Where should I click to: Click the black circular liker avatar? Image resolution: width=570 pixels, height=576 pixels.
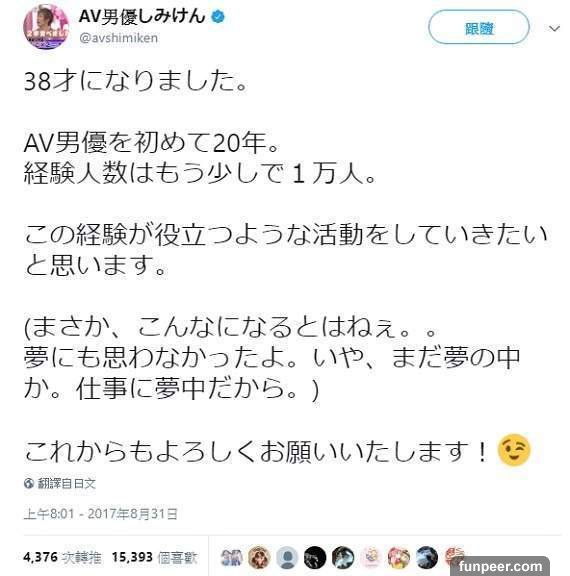315,557
